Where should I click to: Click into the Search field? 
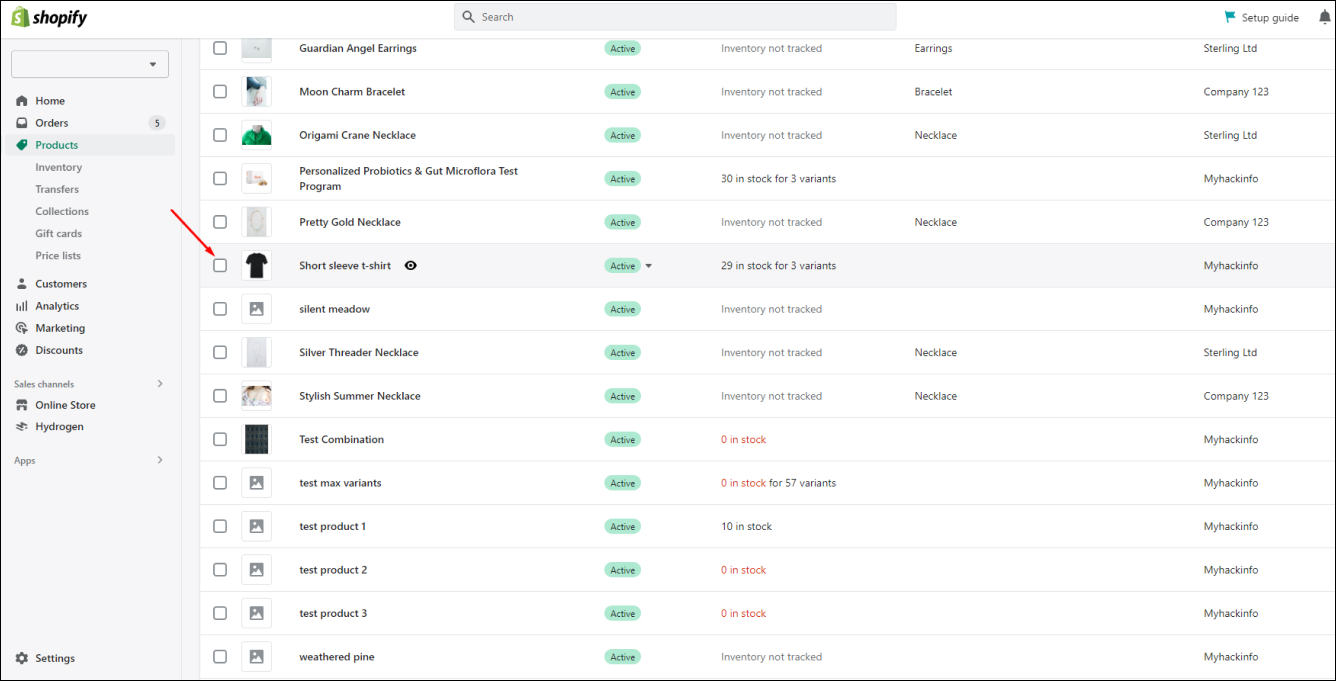tap(675, 17)
